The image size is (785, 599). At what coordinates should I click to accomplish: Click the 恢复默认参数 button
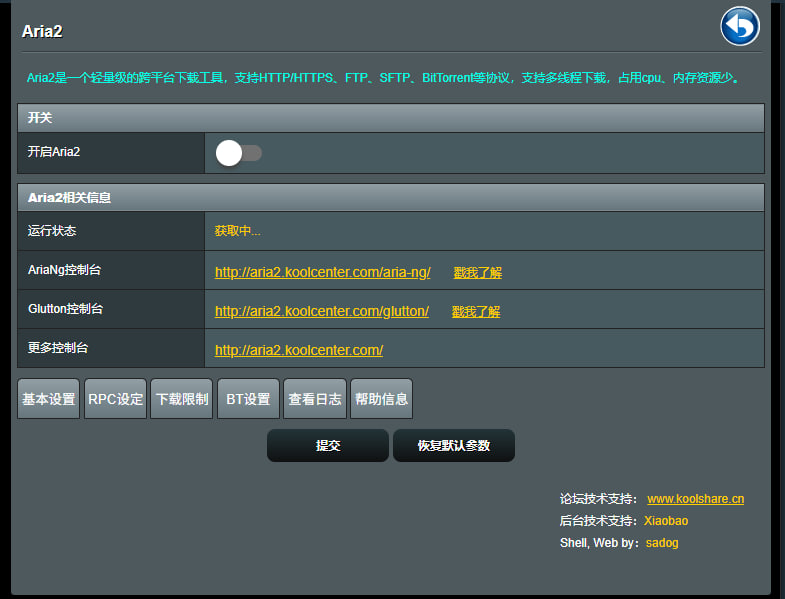point(453,445)
